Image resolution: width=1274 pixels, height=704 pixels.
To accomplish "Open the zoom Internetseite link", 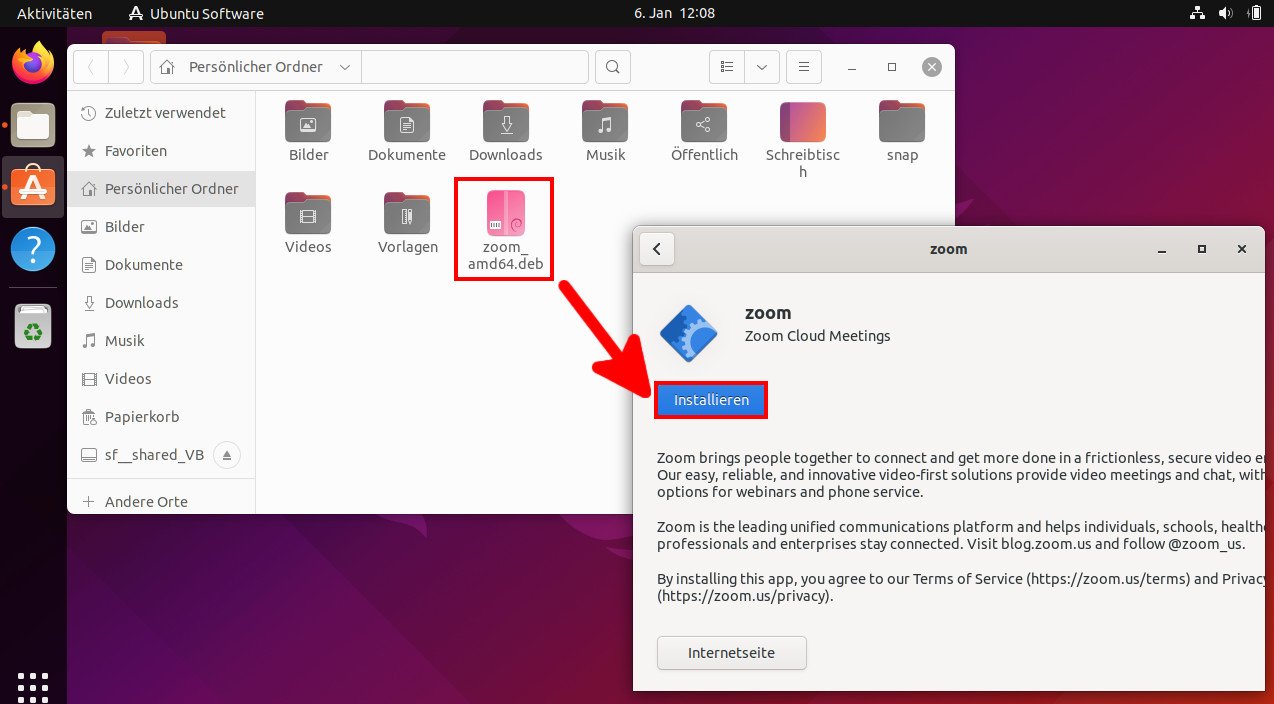I will click(x=731, y=652).
